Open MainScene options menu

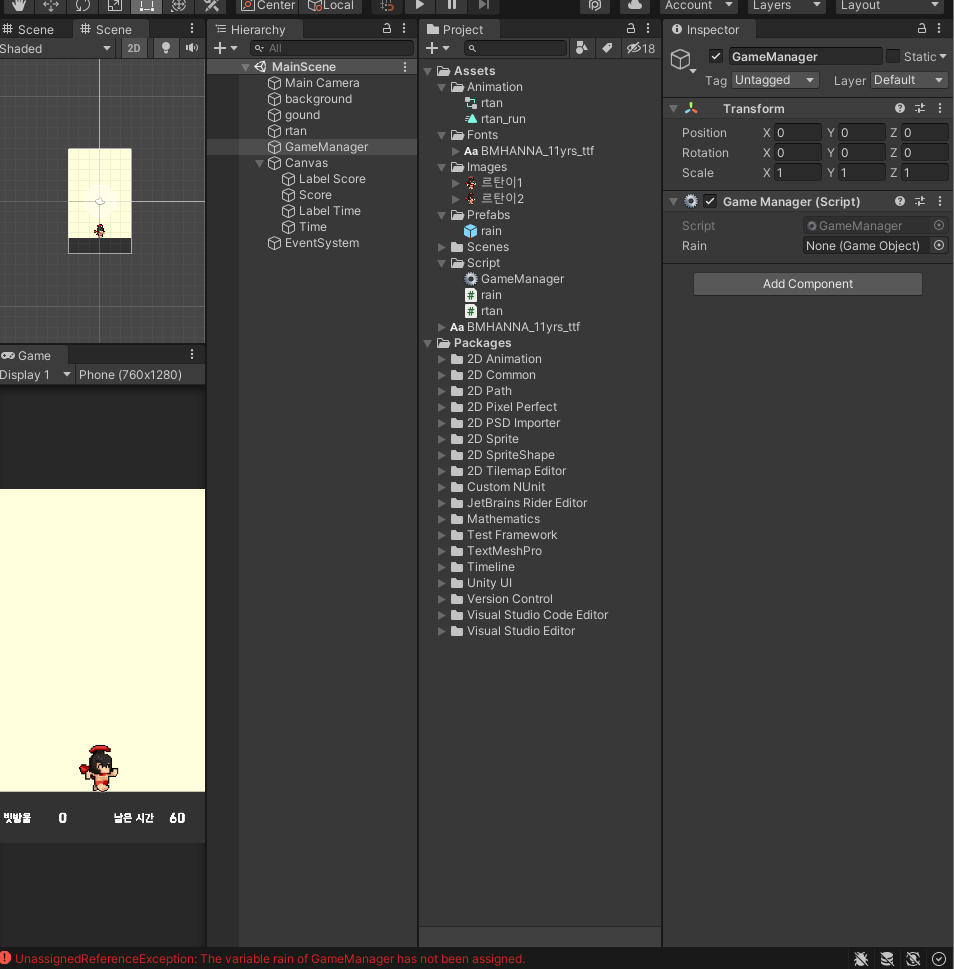405,67
